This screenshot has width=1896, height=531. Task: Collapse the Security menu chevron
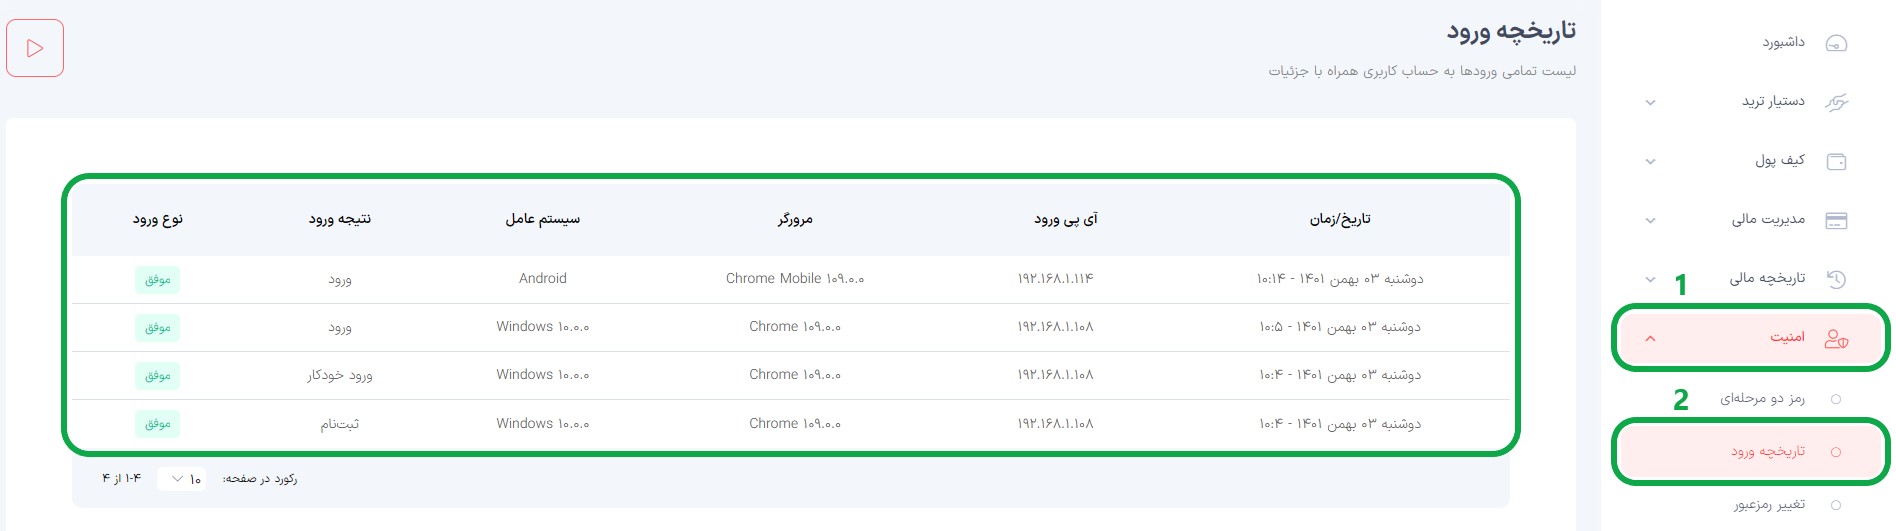tap(1651, 338)
